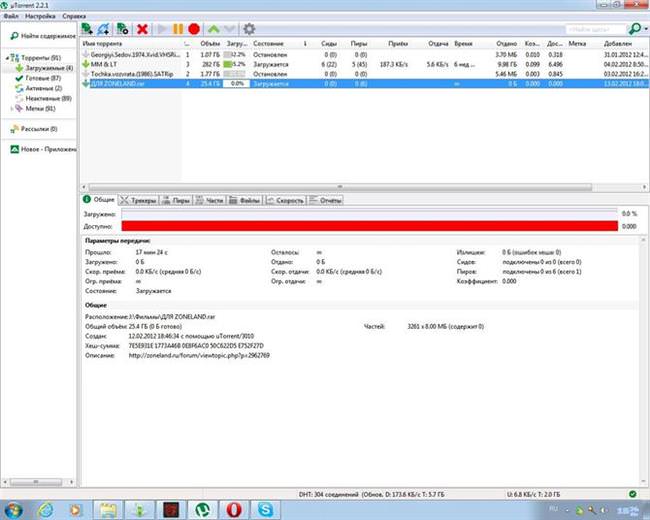Select Готовые (87) category

pos(38,78)
